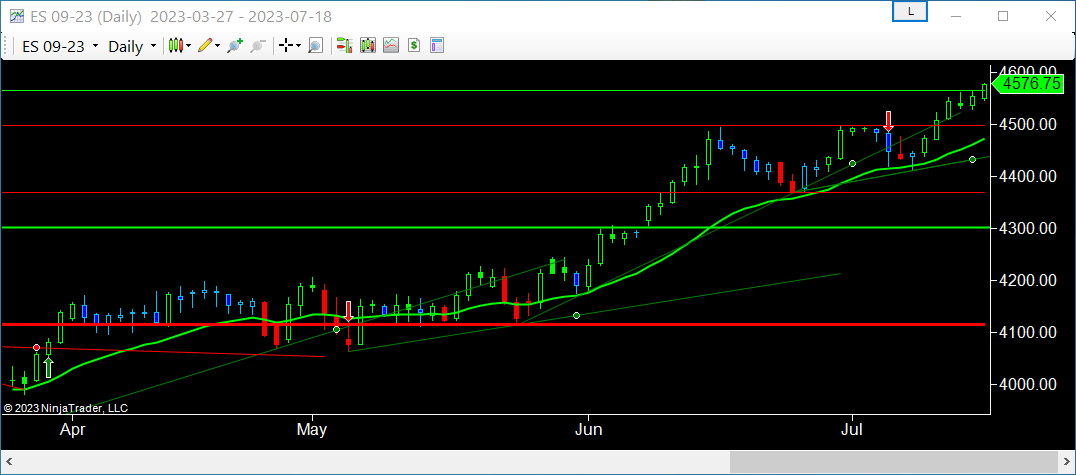Open the chart Properties icon
The height and width of the screenshot is (475, 1076).
[x=437, y=46]
